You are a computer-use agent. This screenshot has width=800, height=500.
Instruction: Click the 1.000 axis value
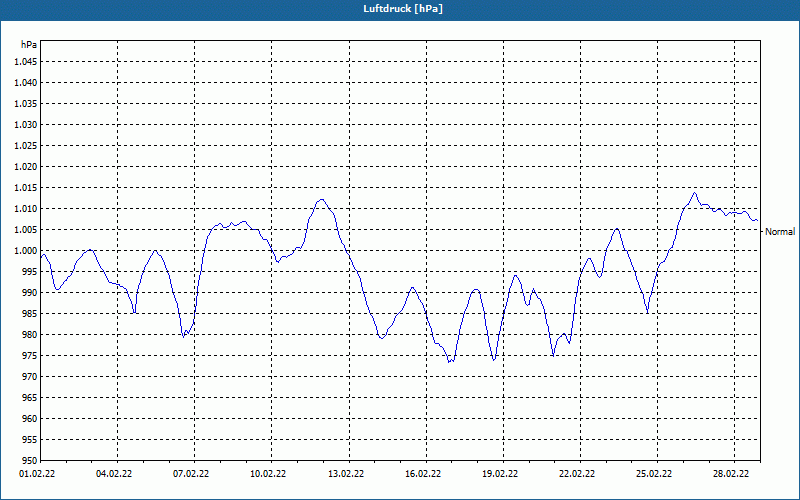[26, 251]
